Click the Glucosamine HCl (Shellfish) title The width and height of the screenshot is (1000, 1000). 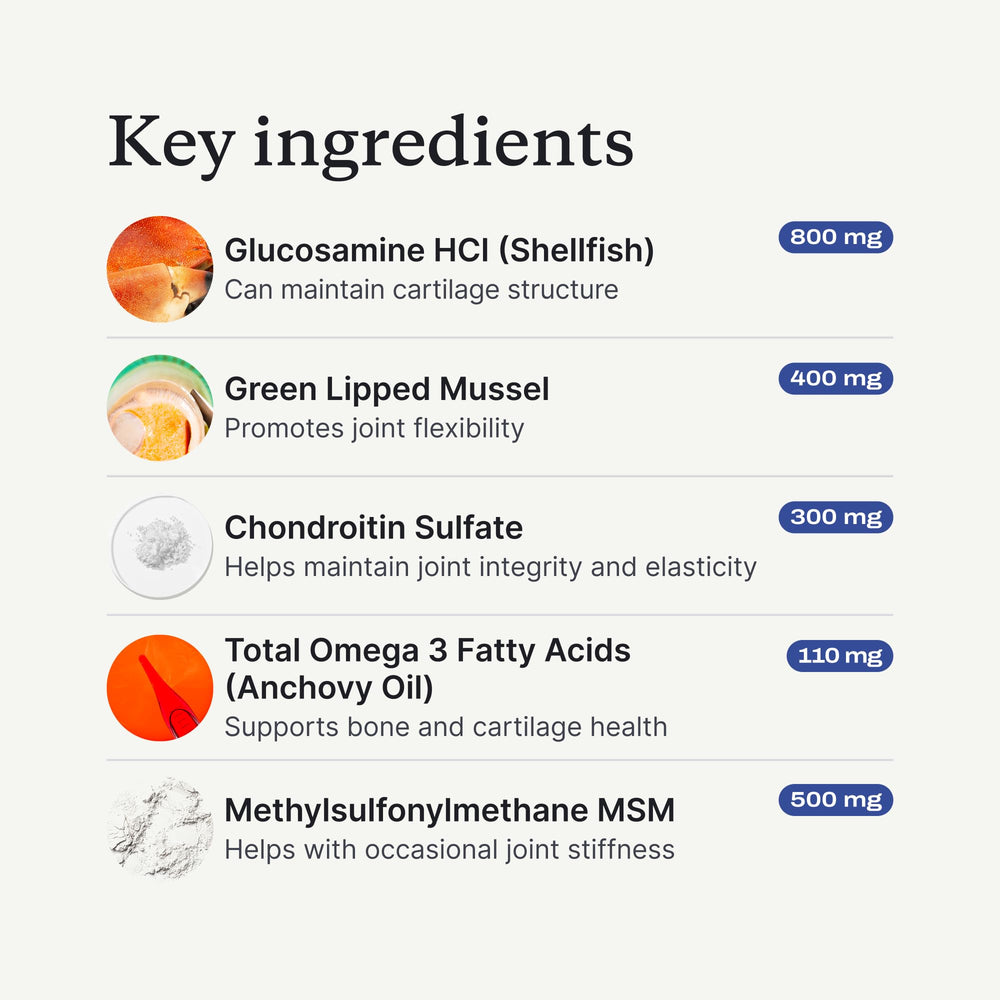[x=439, y=250]
